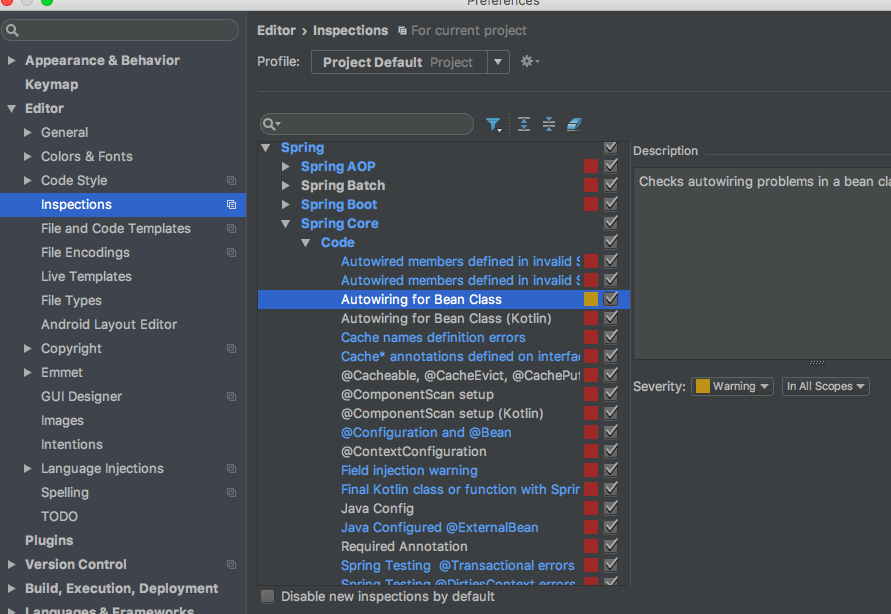This screenshot has width=891, height=614.
Task: Expand the Version Control settings section
Action: (x=11, y=565)
